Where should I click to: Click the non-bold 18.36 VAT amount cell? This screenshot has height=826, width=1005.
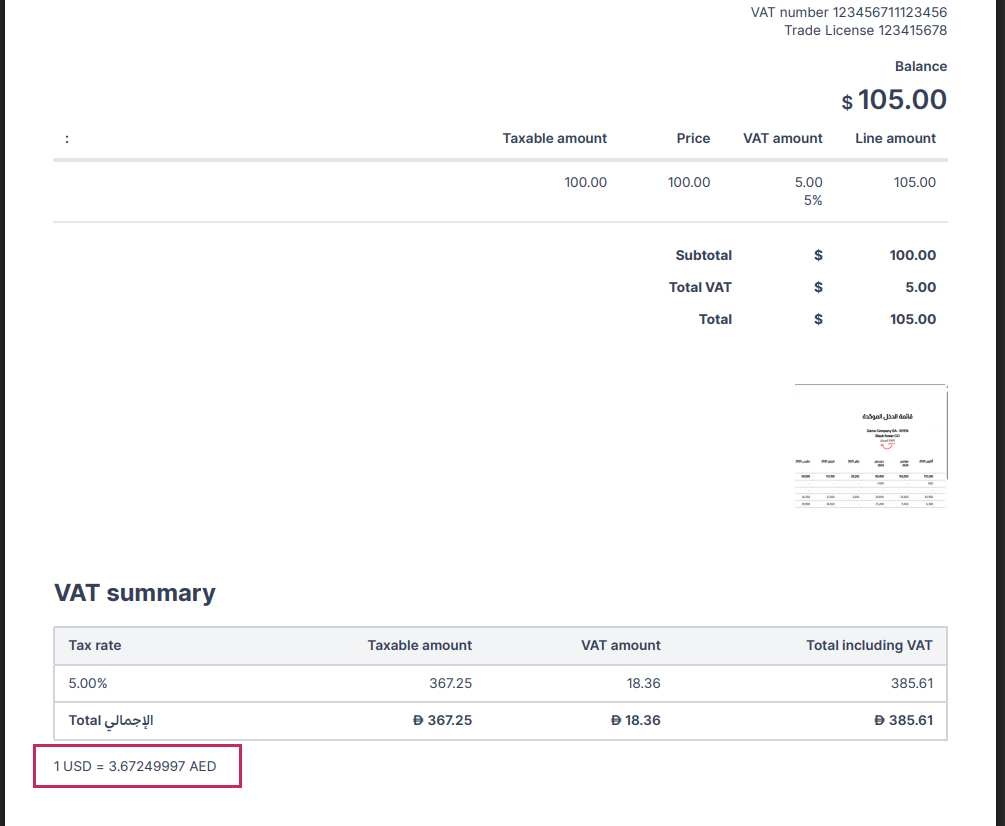click(x=643, y=683)
